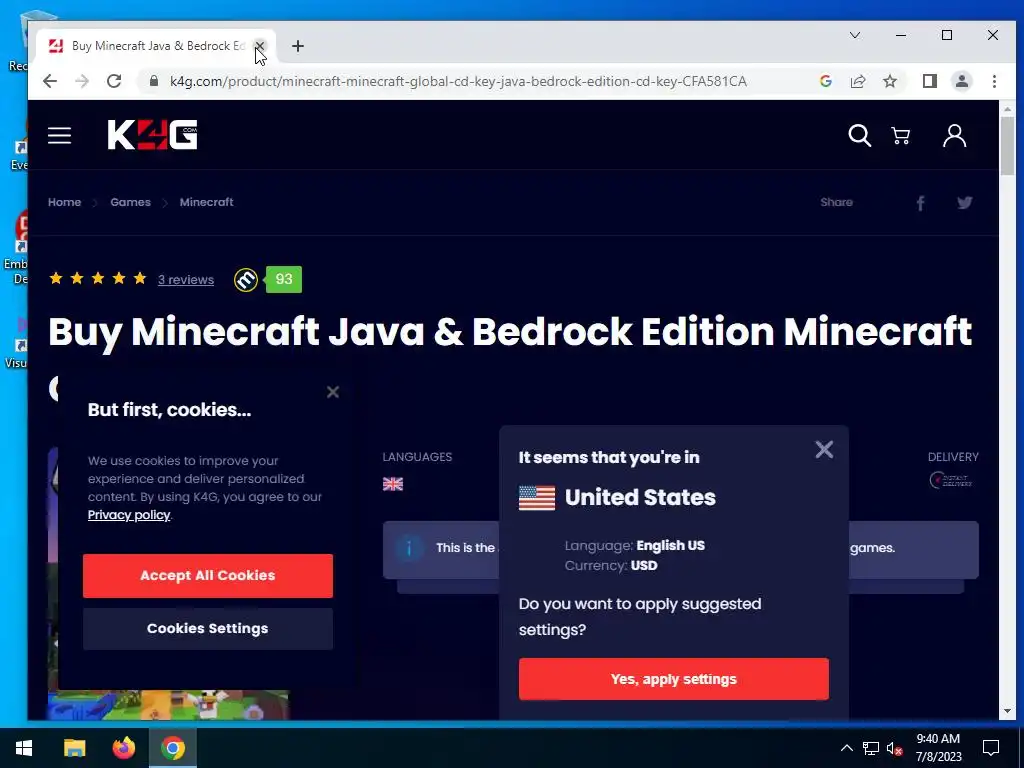This screenshot has height=768, width=1024.
Task: Open the user account icon
Action: 954,136
